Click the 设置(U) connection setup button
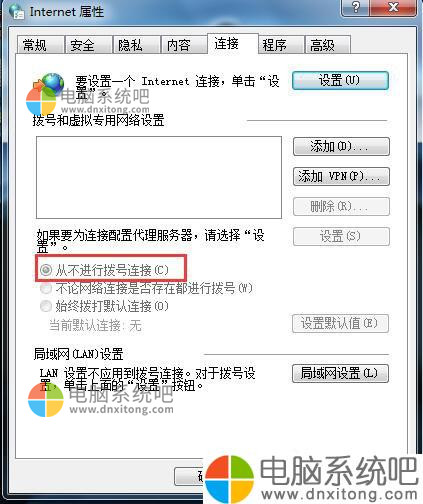This screenshot has width=423, height=504. pyautogui.click(x=340, y=80)
